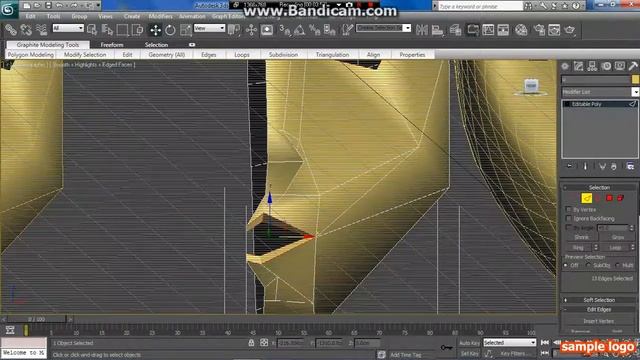Image resolution: width=640 pixels, height=360 pixels.
Task: Open the Schematic View icon
Action: pos(503,30)
